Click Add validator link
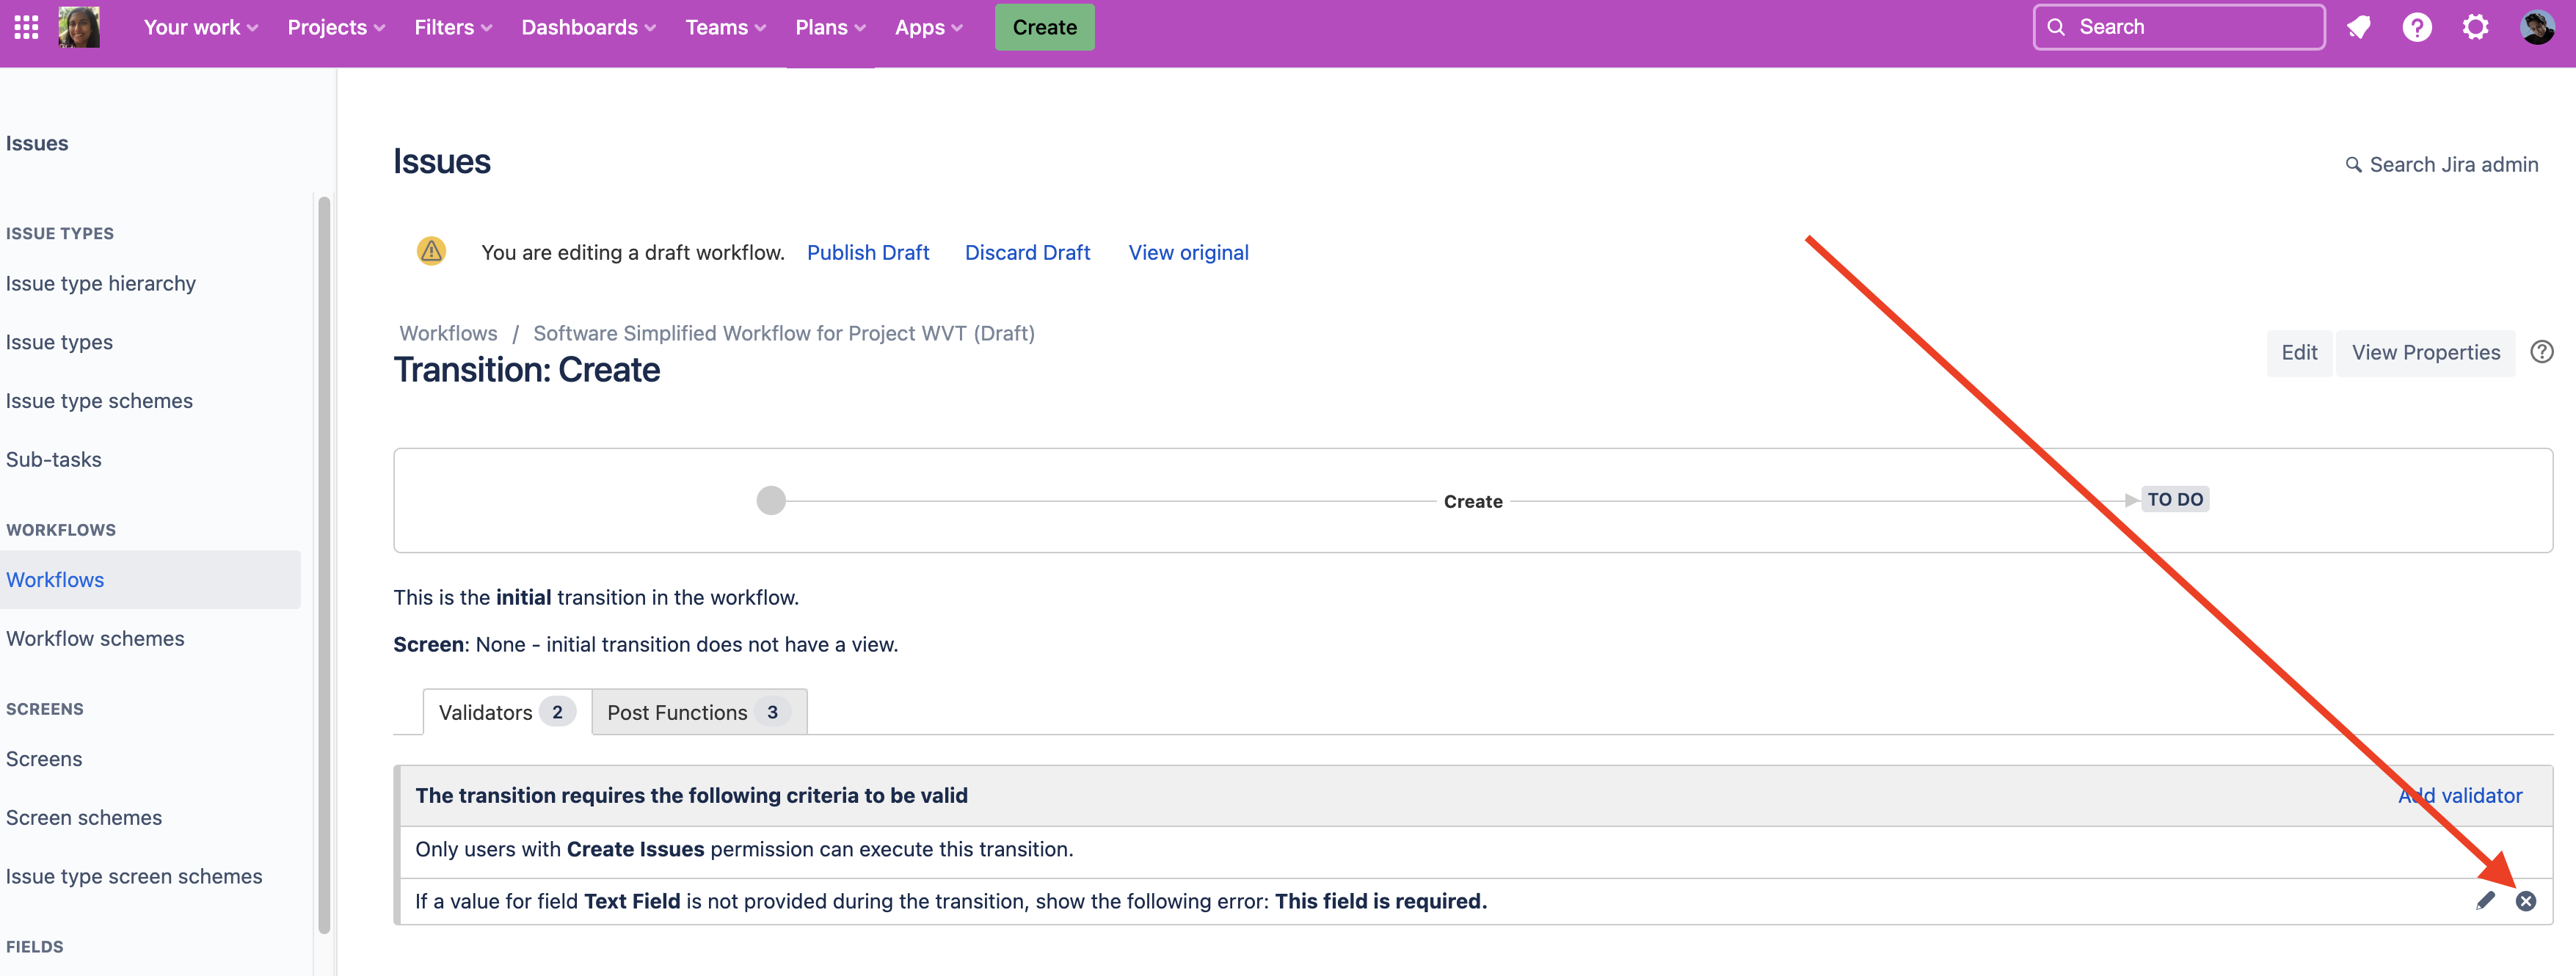Screen dimensions: 2576x976 [x=2460, y=795]
